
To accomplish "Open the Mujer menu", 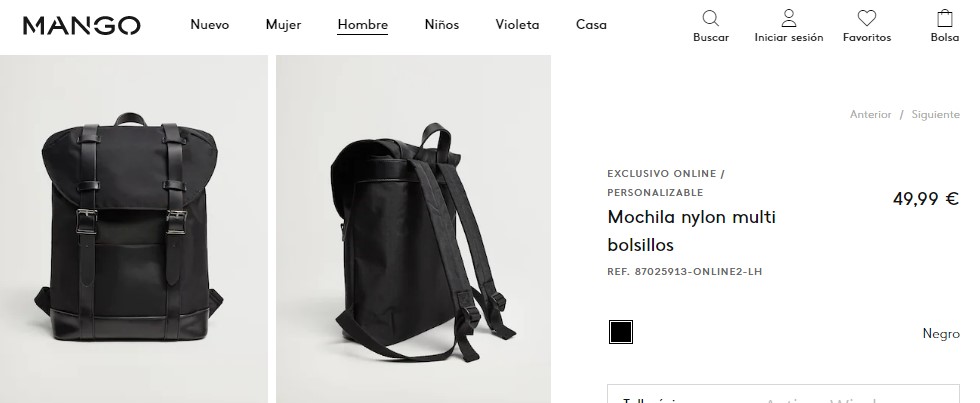I will pos(283,25).
